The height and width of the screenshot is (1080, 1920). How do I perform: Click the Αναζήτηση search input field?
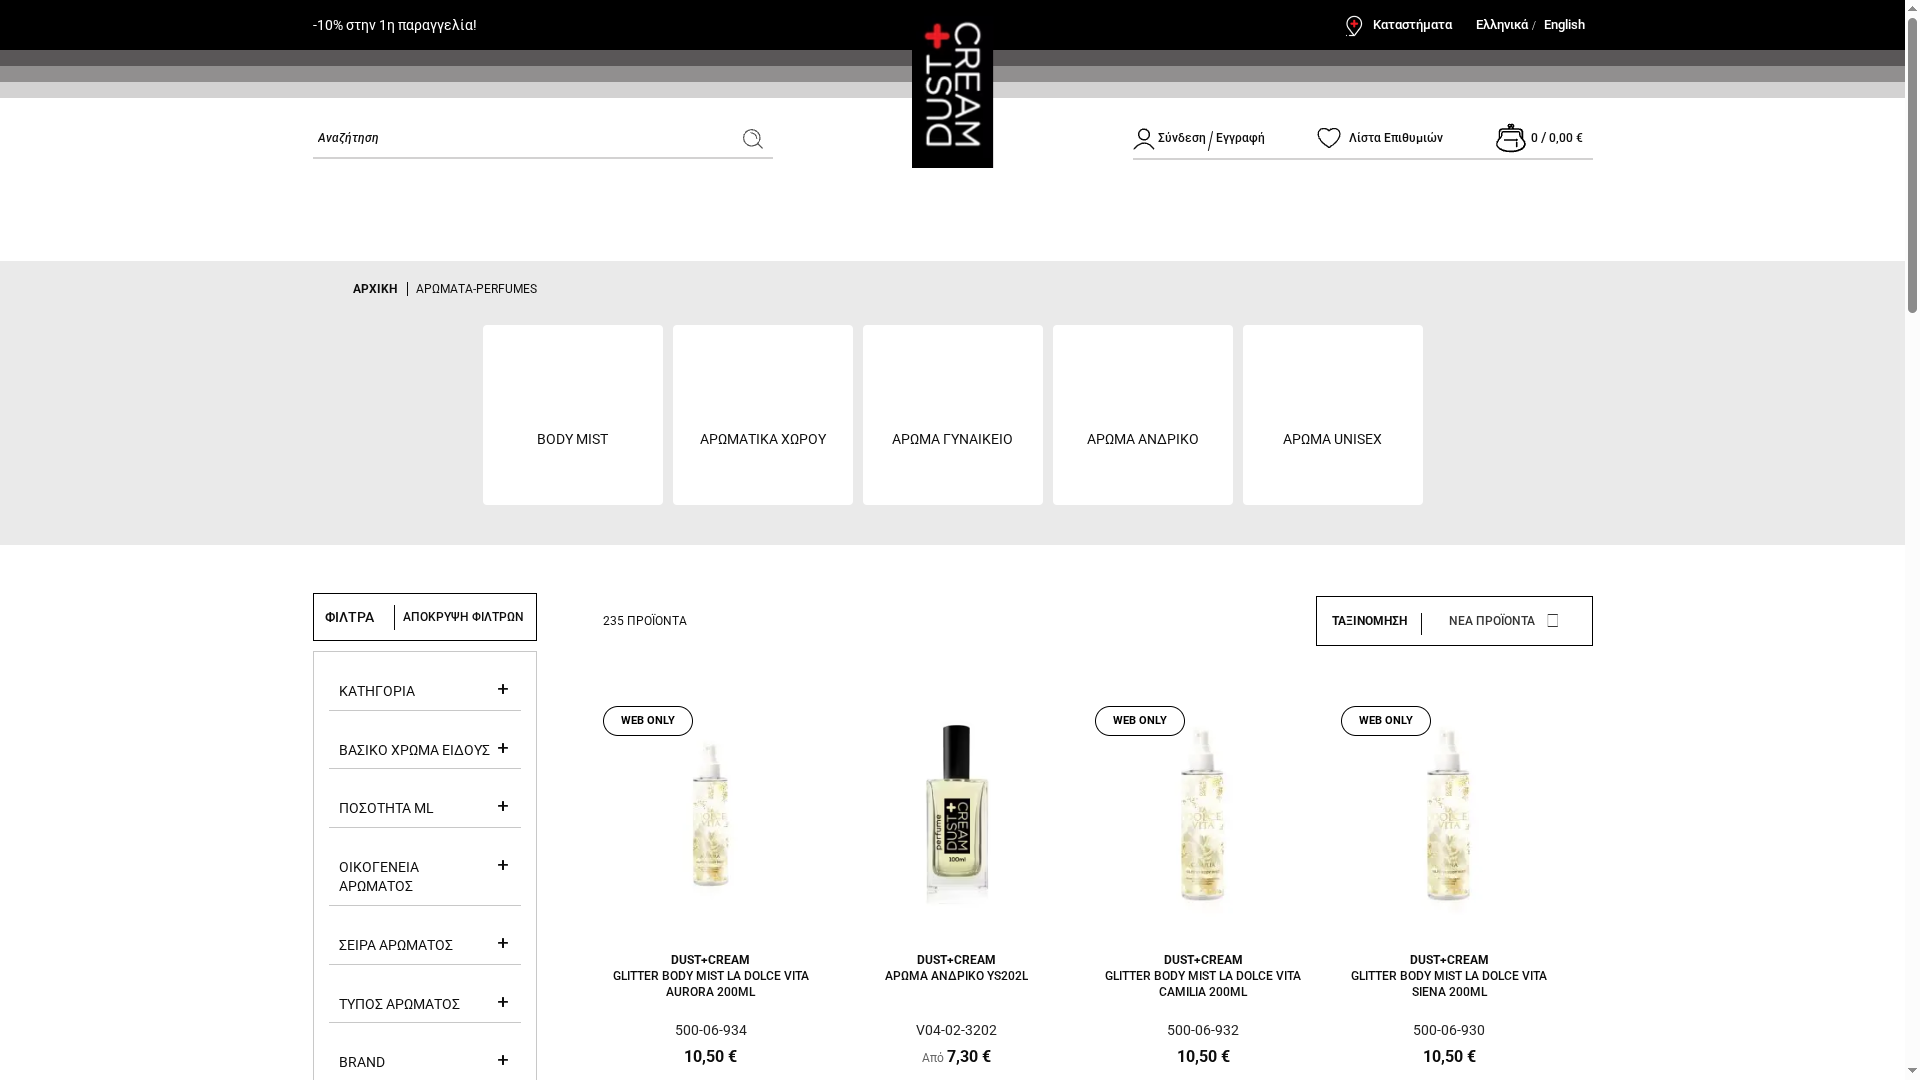(x=520, y=138)
